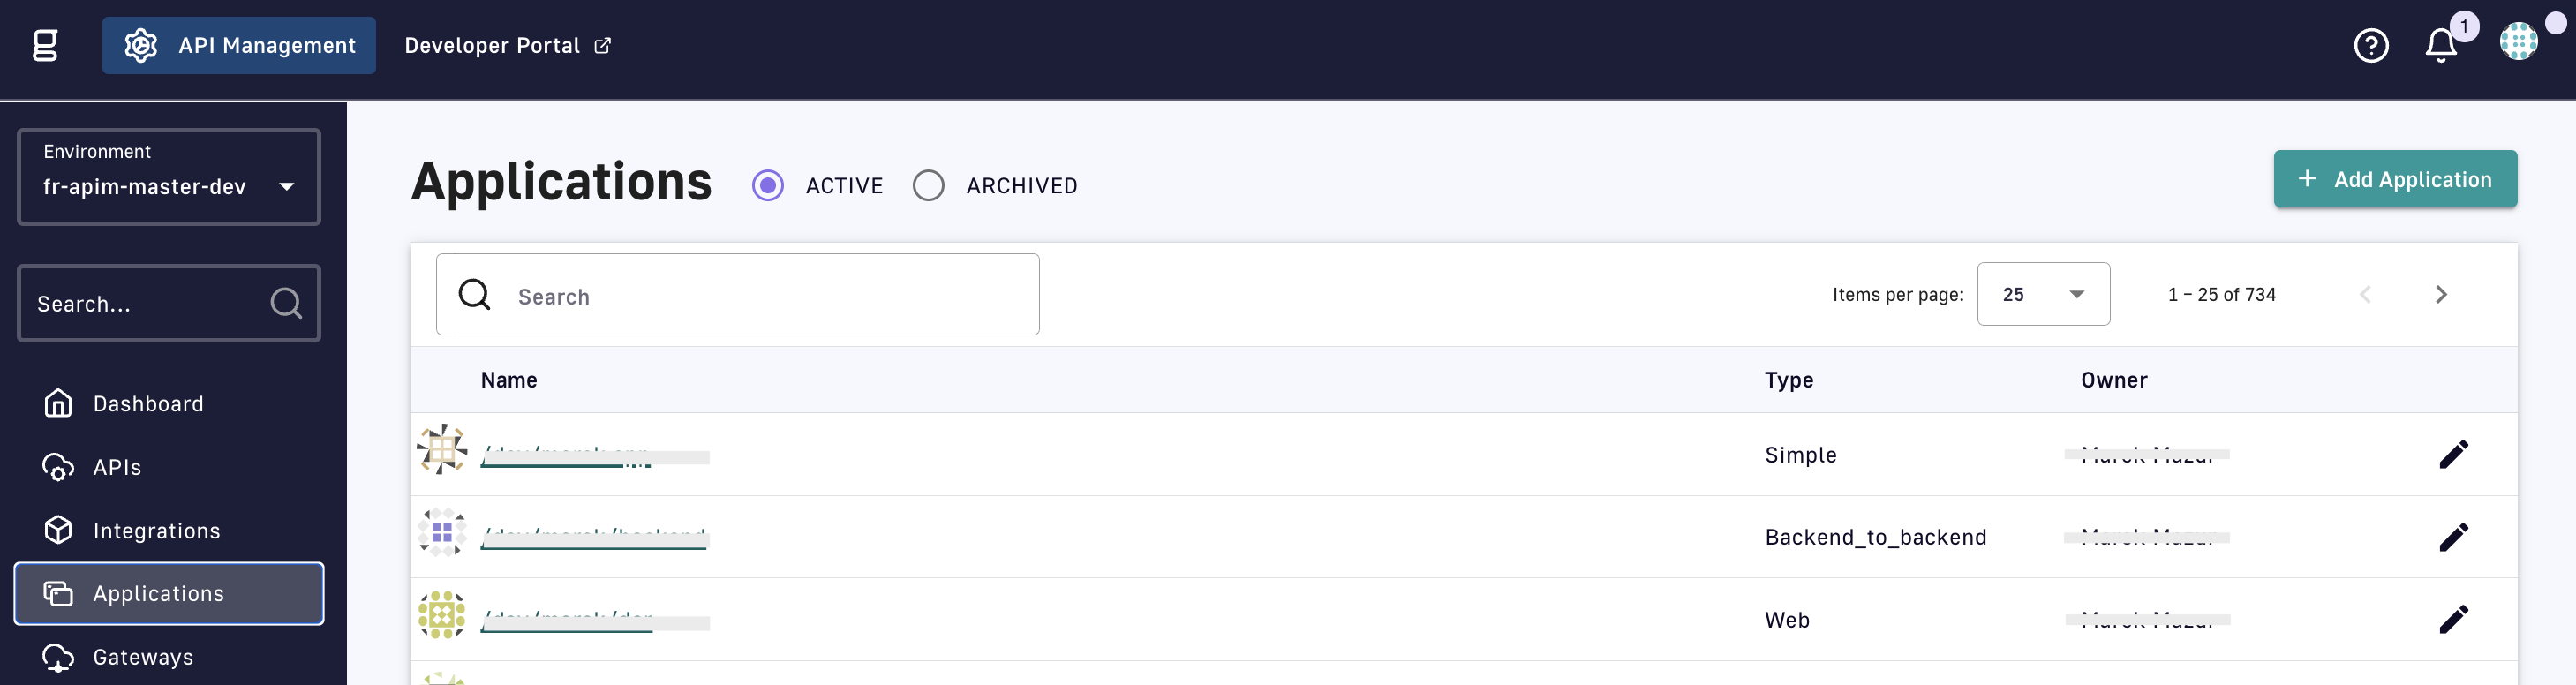
Task: Click the Gravitee logo icon
Action: tap(45, 45)
